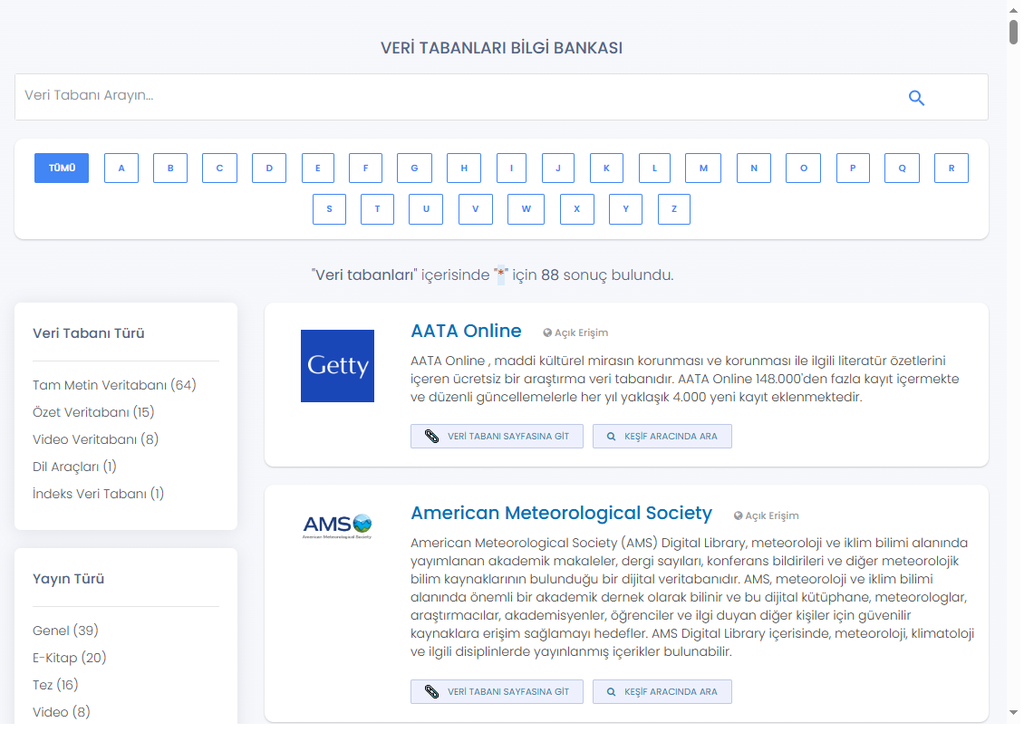Select İndeks Veri Tabanı (1) filter
Screen dimensions: 1024x732
(x=98, y=494)
